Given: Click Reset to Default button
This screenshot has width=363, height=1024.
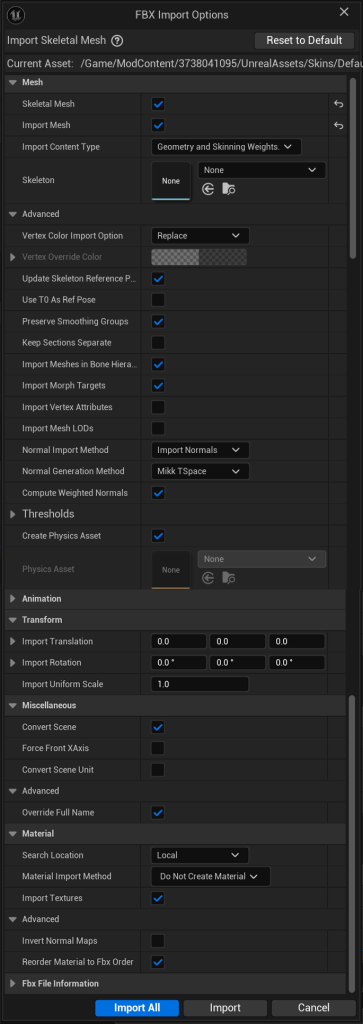Looking at the screenshot, I should (x=304, y=40).
